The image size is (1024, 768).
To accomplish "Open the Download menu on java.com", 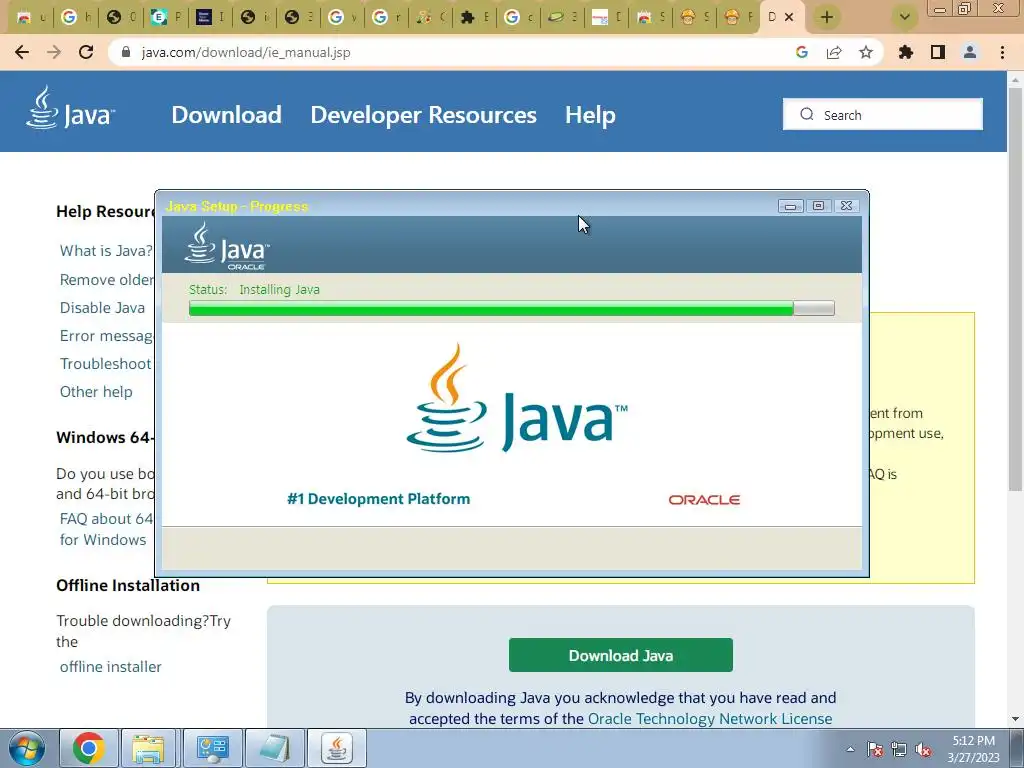I will tap(227, 115).
